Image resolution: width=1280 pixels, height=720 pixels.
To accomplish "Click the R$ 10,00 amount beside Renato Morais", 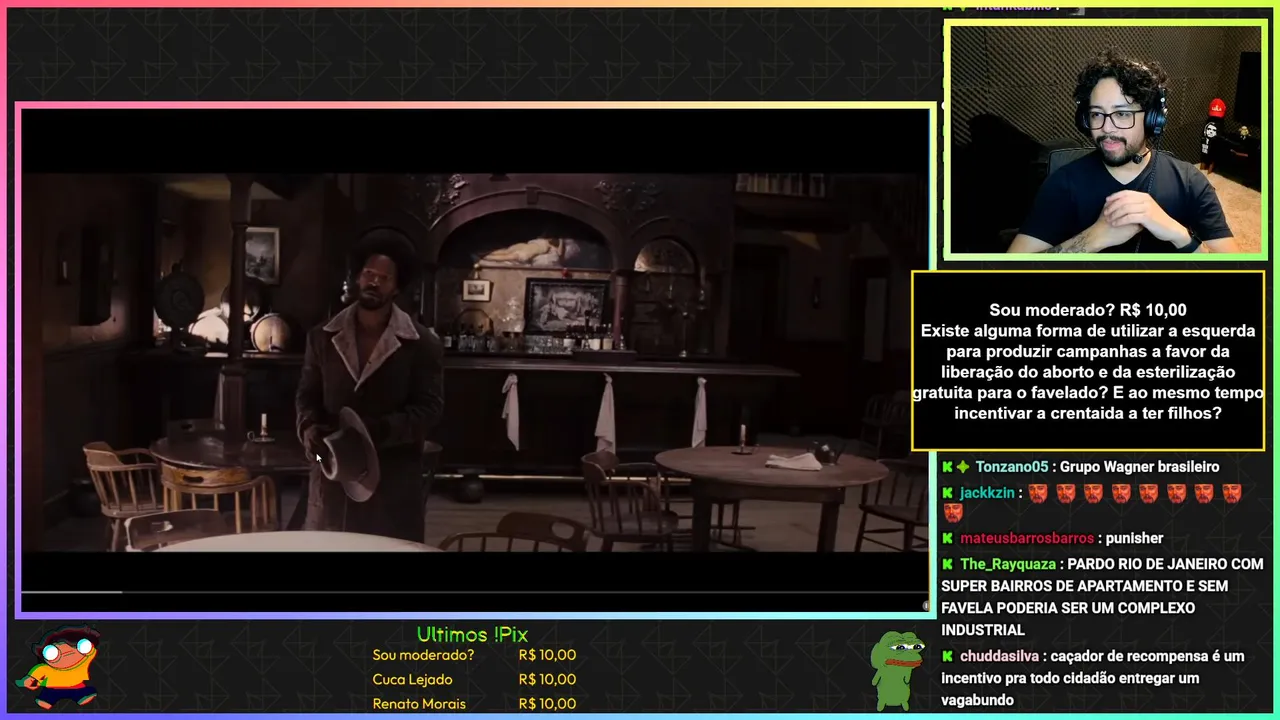I will 547,703.
